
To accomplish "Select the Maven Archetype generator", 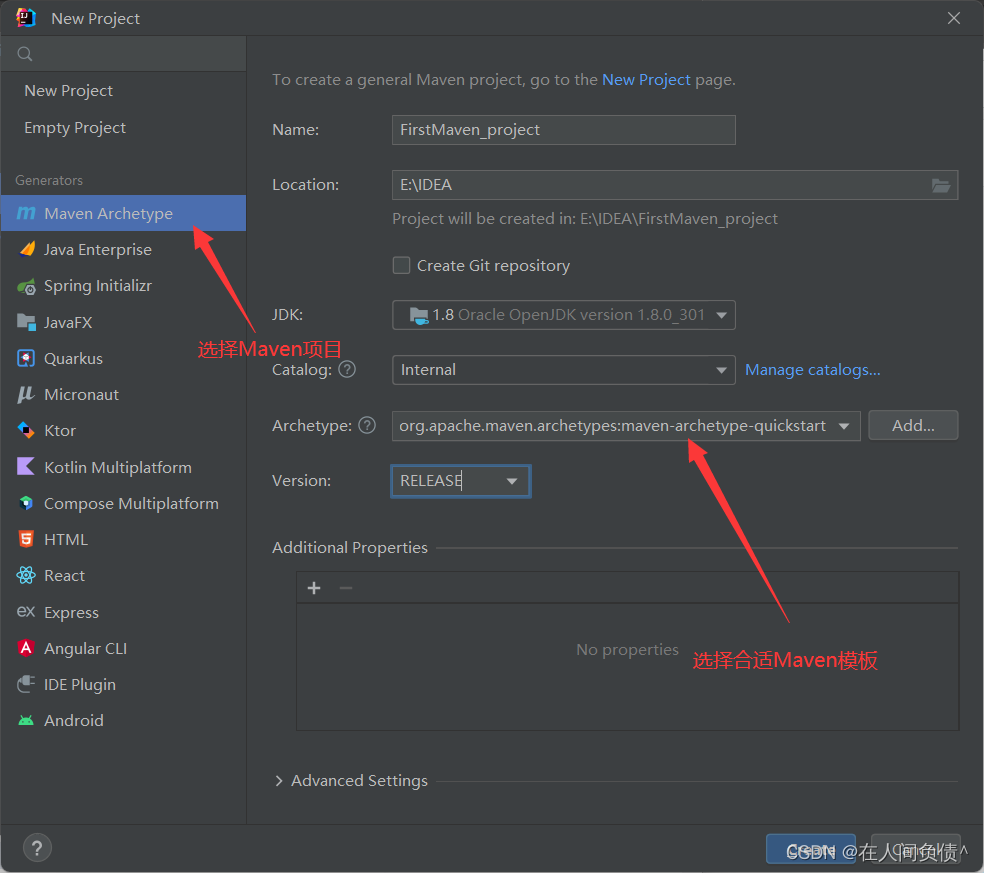I will (x=123, y=213).
